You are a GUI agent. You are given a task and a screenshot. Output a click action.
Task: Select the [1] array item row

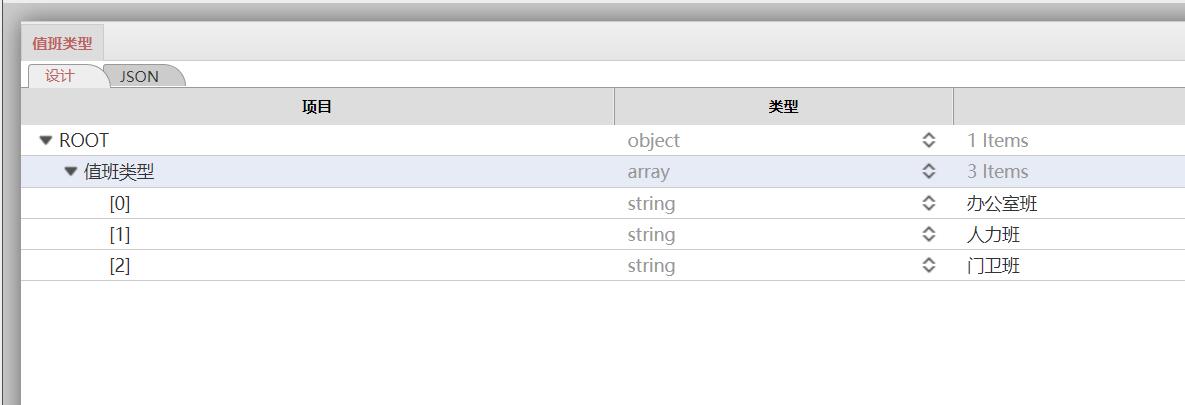pyautogui.click(x=120, y=235)
